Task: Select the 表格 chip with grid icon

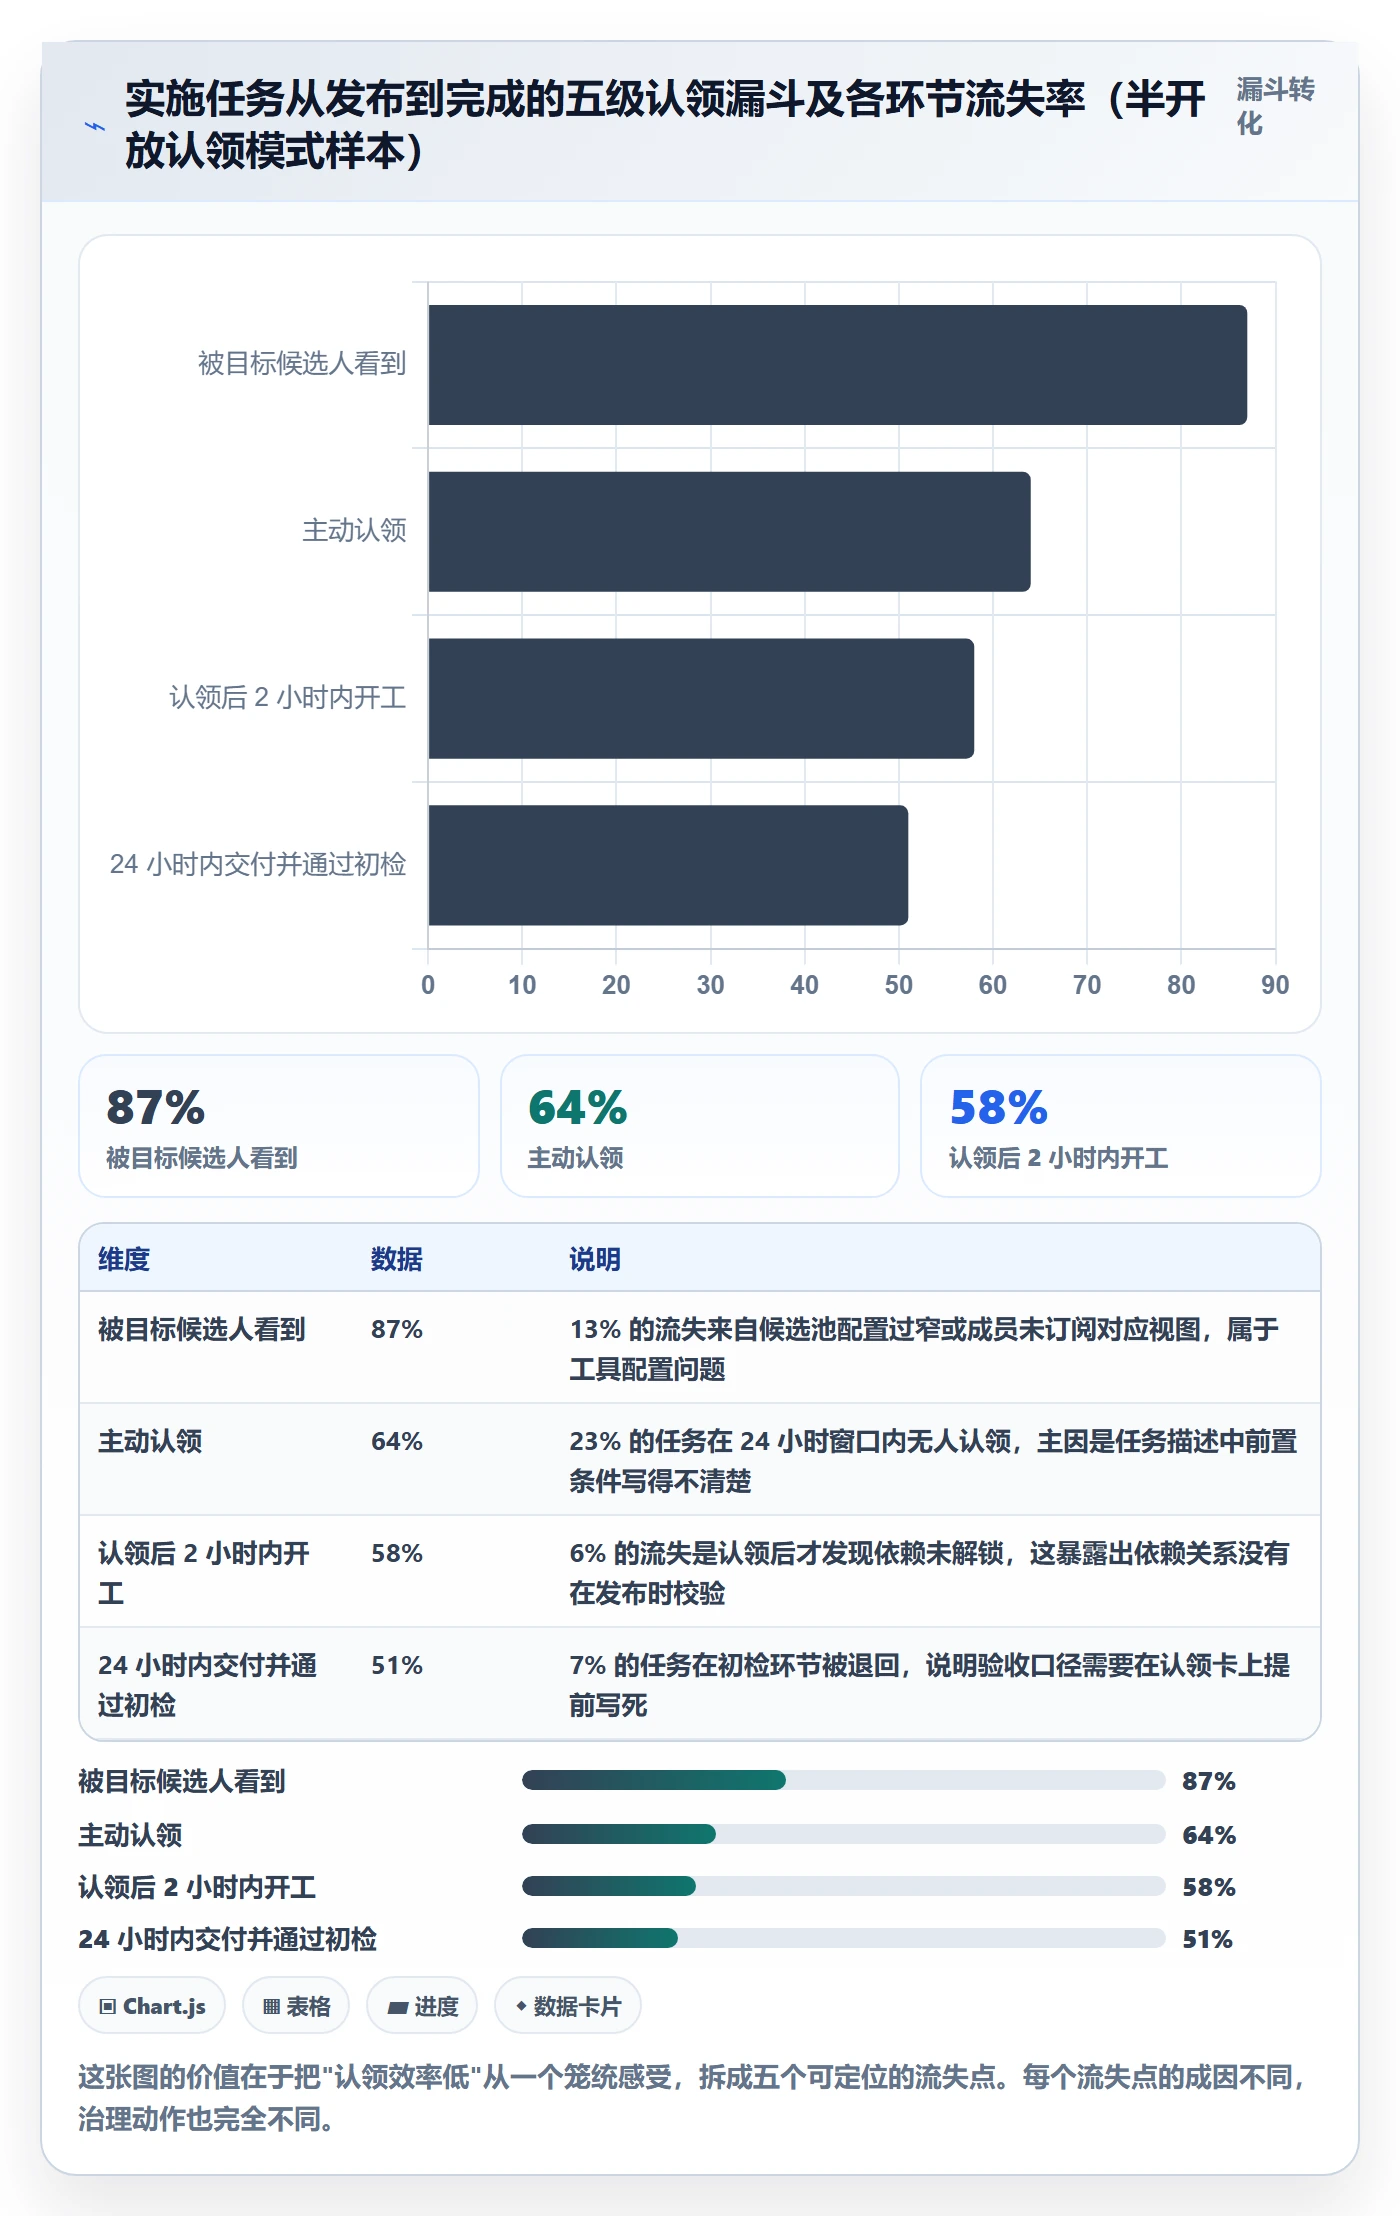Action: tap(296, 2005)
